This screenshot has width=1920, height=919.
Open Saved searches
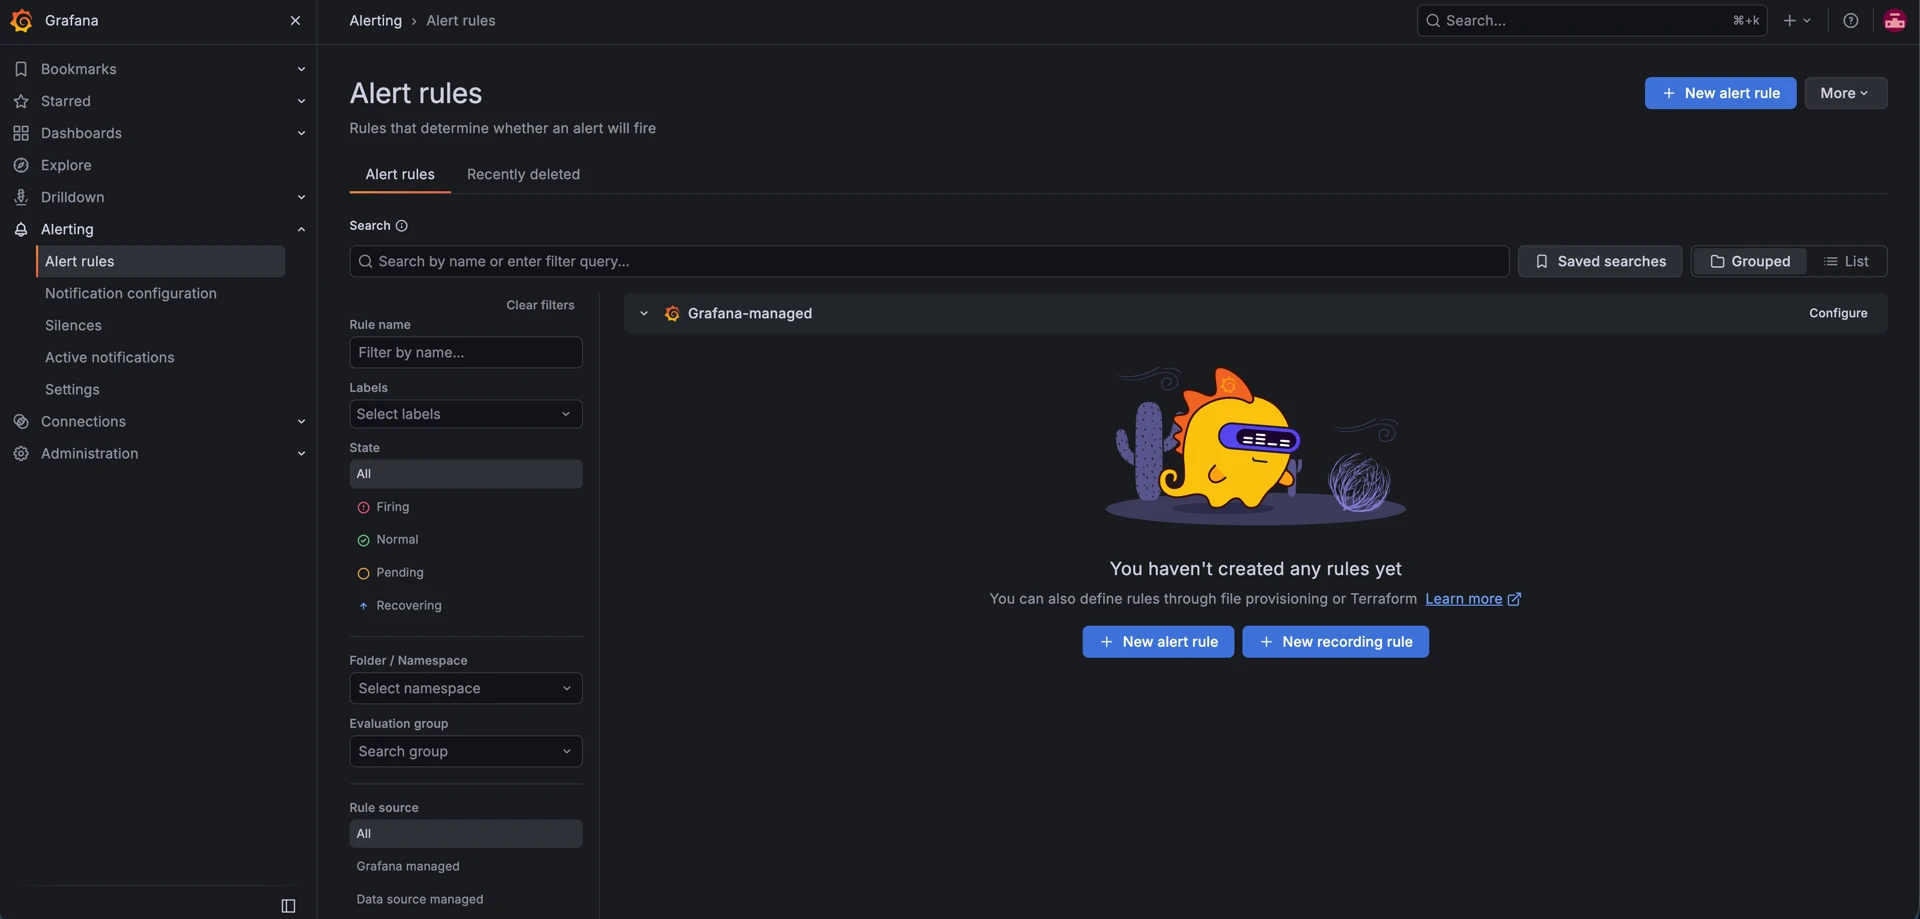(x=1600, y=261)
